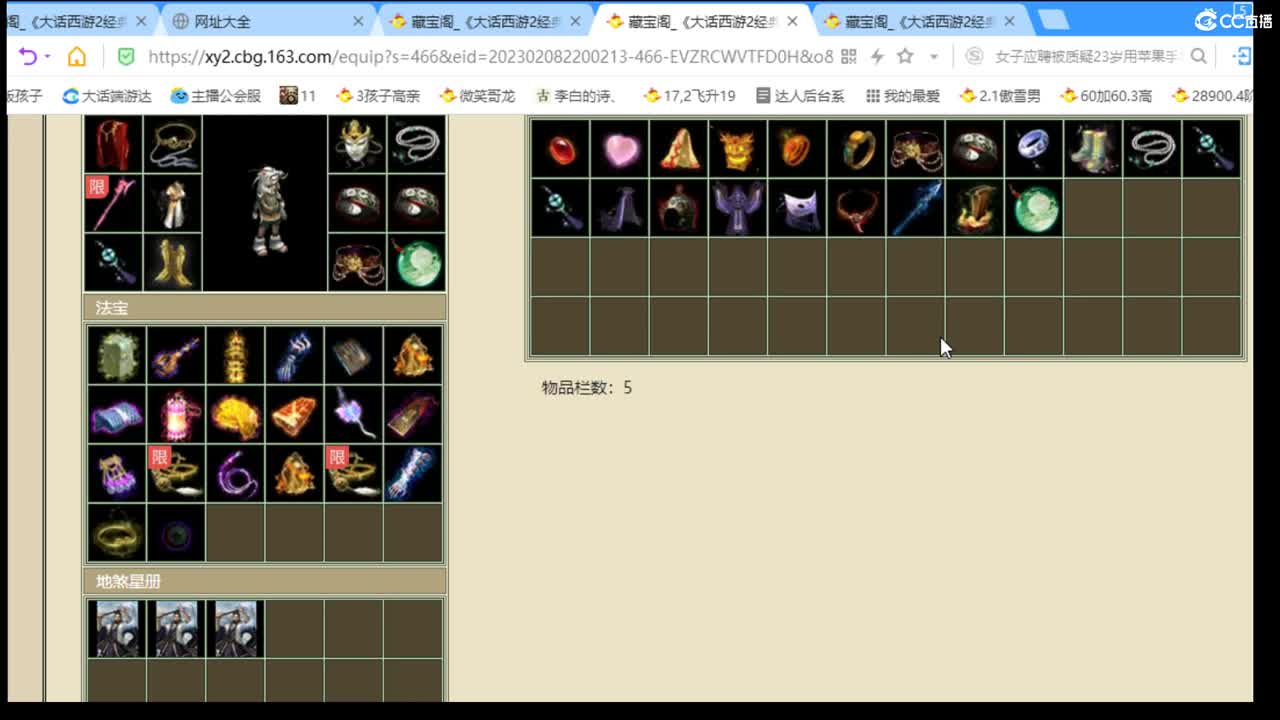This screenshot has height=720, width=1280.
Task: Select the red pendant necklace in inventory
Action: pos(857,208)
